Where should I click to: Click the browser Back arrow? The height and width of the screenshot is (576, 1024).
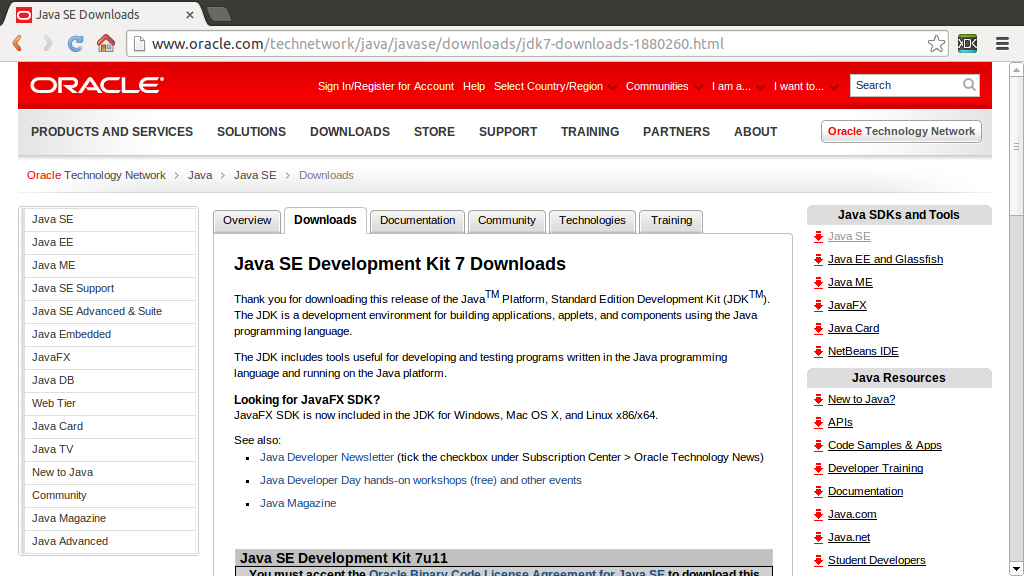18,44
